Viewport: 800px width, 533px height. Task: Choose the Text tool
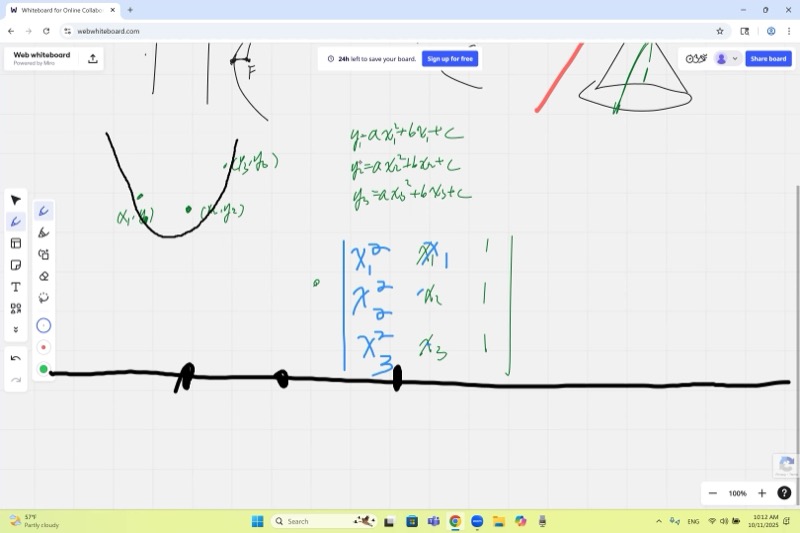coord(16,287)
